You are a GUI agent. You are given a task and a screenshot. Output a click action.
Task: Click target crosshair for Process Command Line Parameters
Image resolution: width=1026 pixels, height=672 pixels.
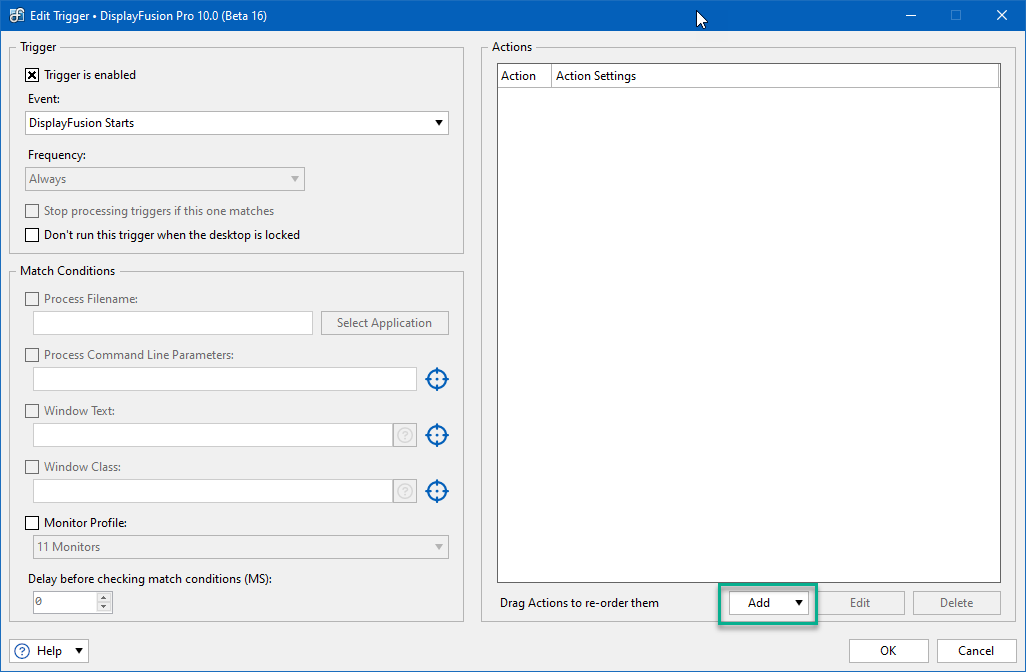point(436,379)
